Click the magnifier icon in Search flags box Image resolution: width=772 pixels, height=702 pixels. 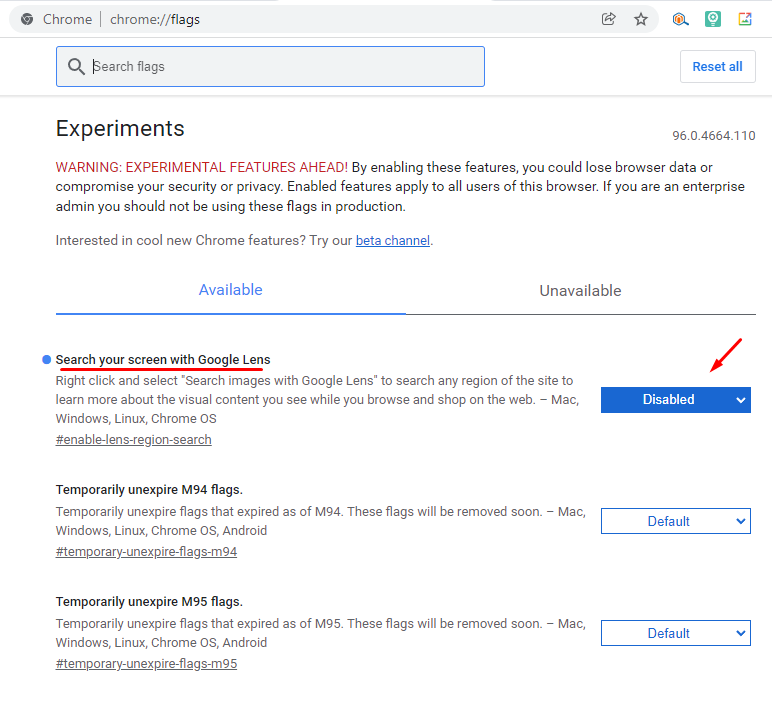pos(76,66)
